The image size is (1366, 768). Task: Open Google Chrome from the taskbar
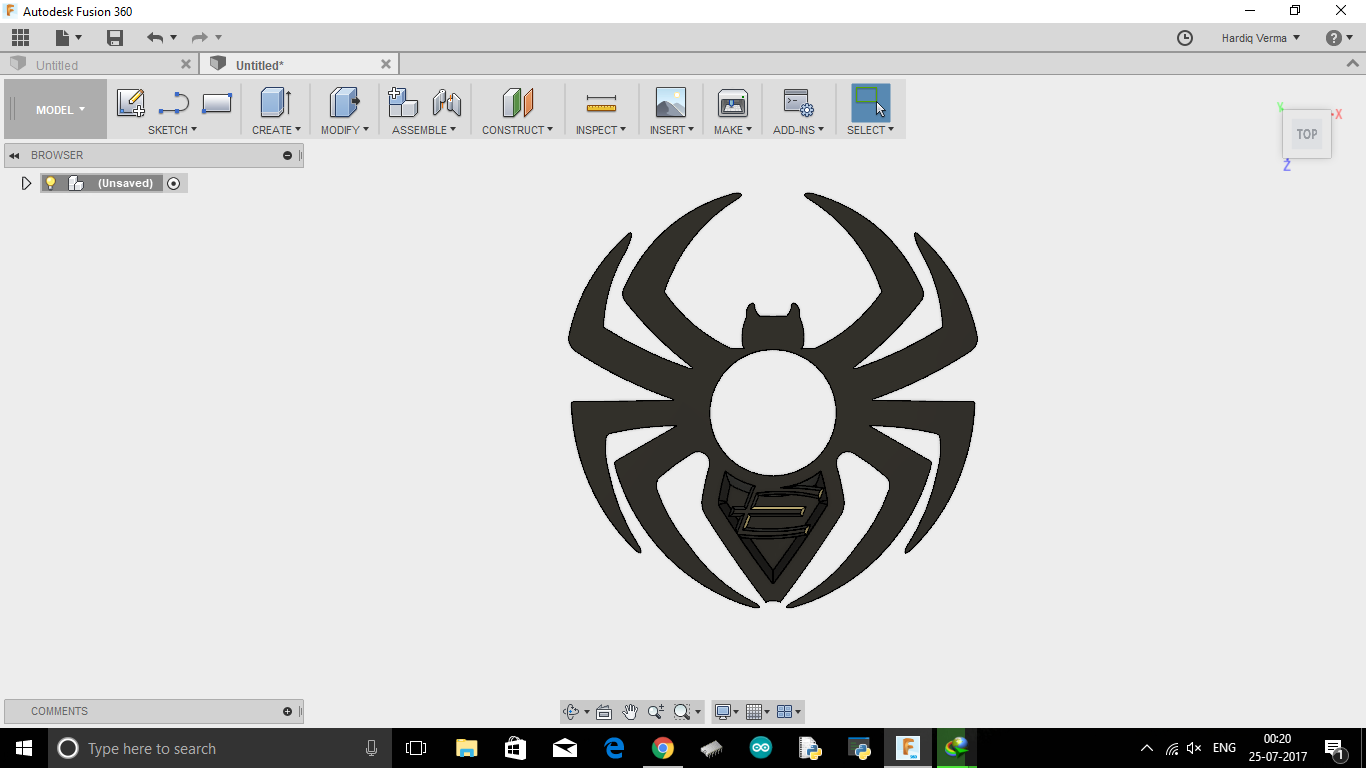662,748
